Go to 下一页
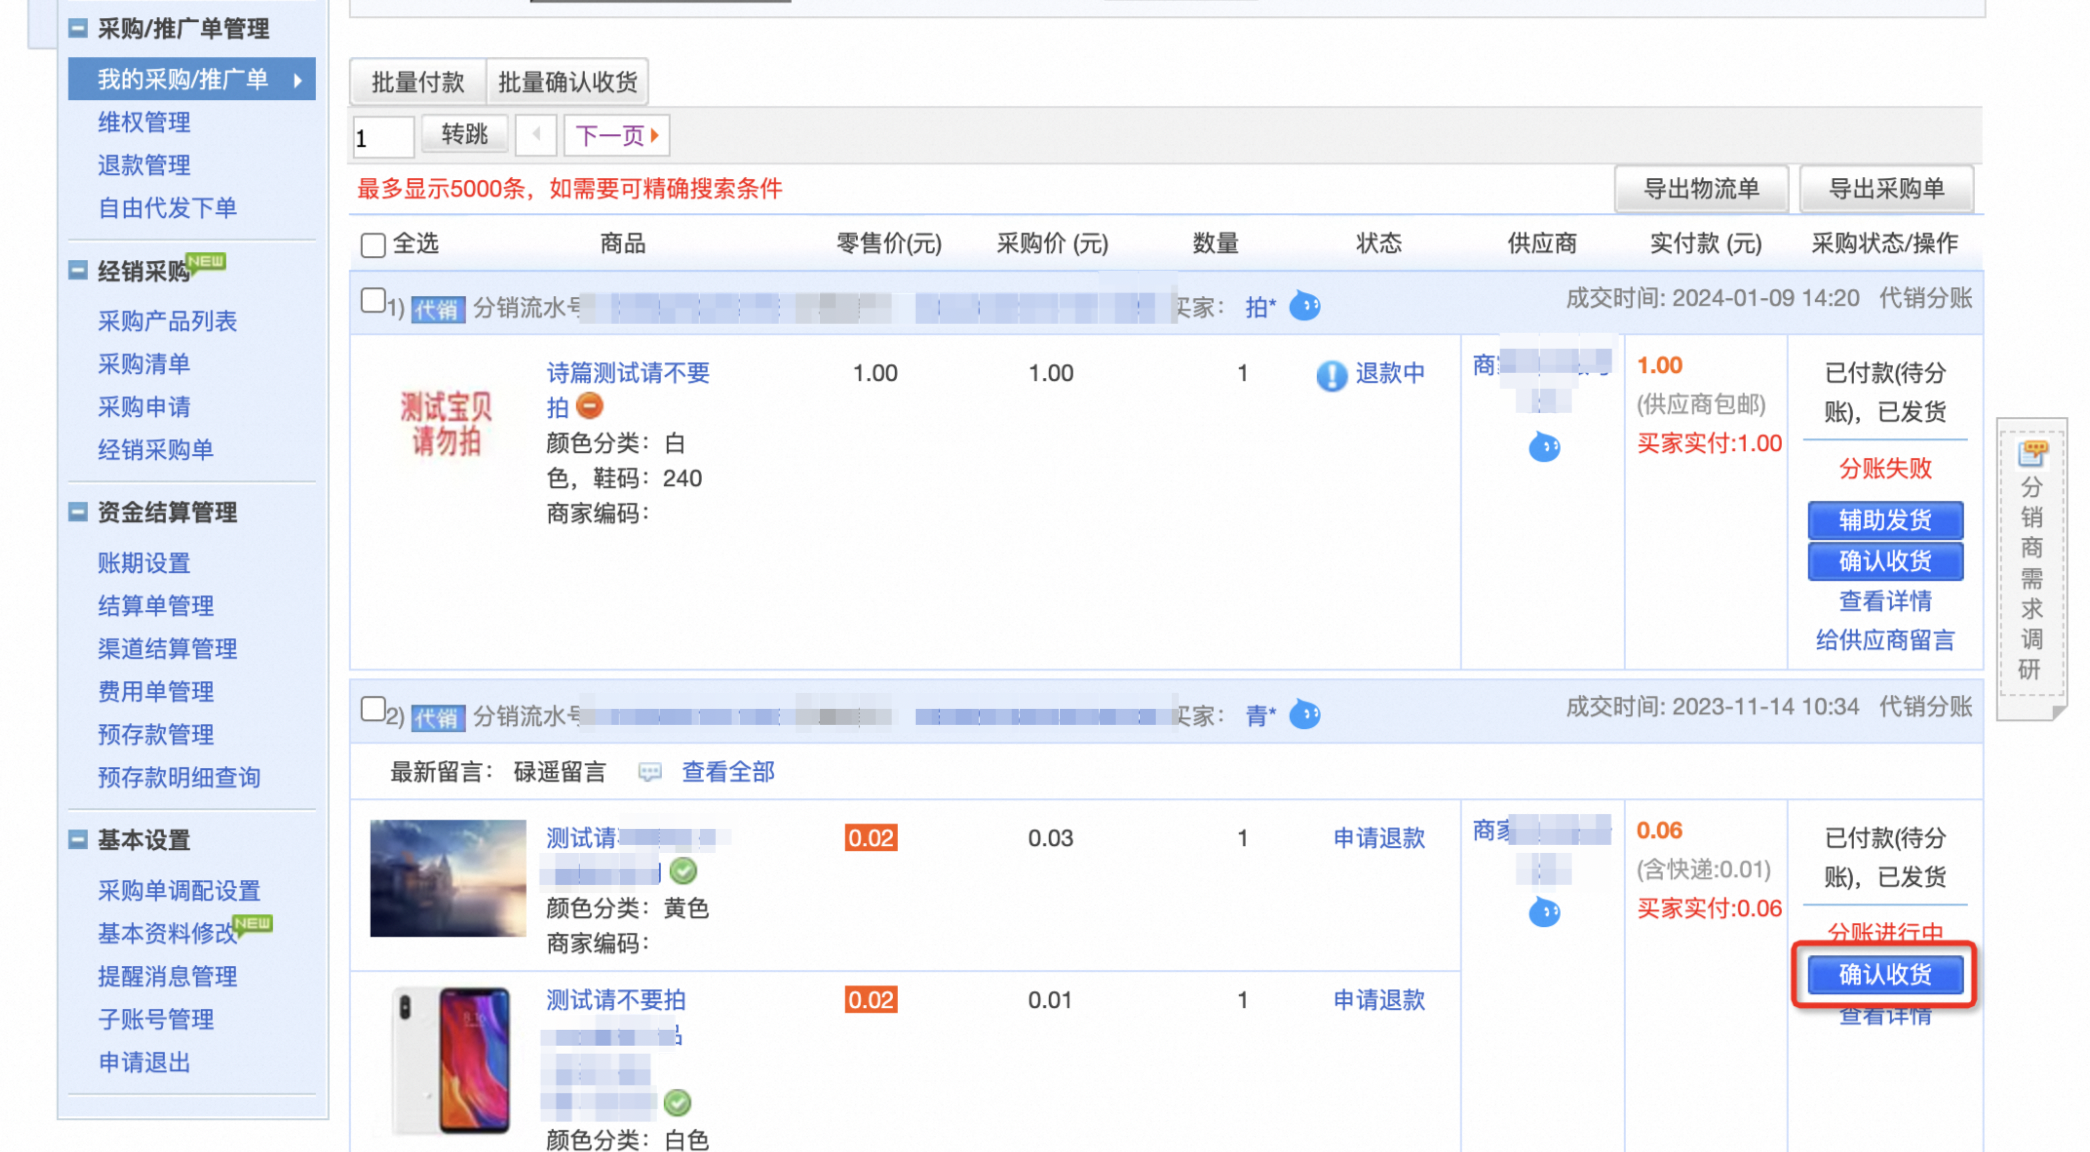This screenshot has width=2090, height=1152. pyautogui.click(x=617, y=135)
